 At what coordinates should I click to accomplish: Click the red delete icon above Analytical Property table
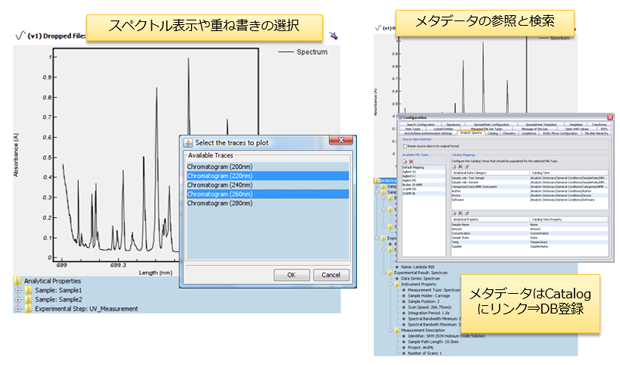[x=460, y=213]
